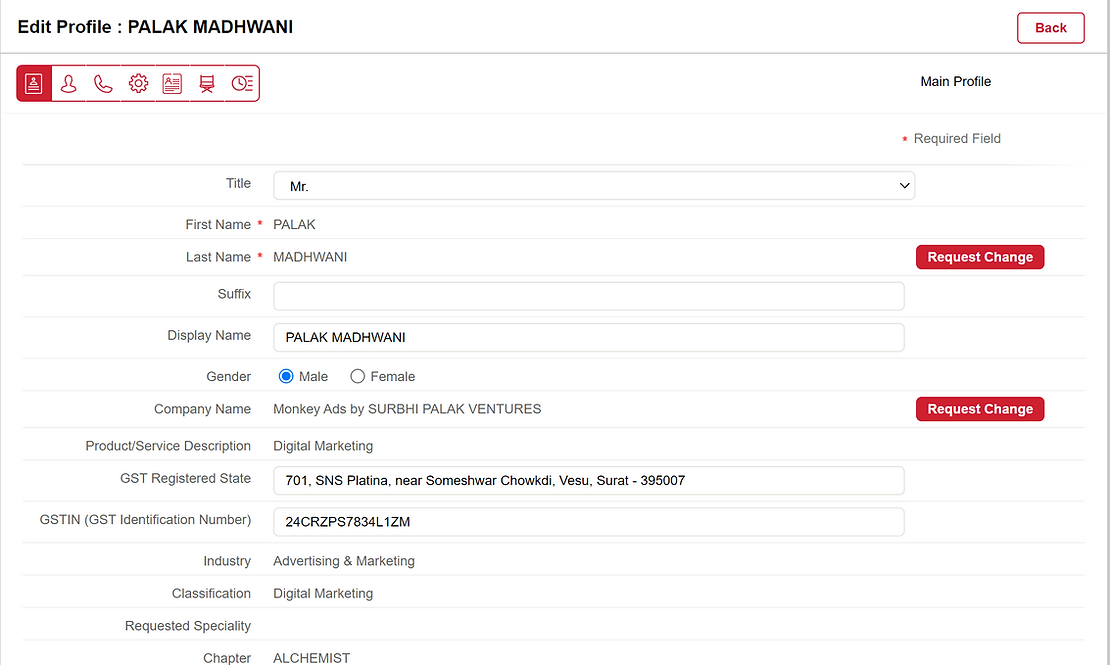The width and height of the screenshot is (1110, 665).
Task: Focus the GST Registered State field
Action: click(588, 480)
